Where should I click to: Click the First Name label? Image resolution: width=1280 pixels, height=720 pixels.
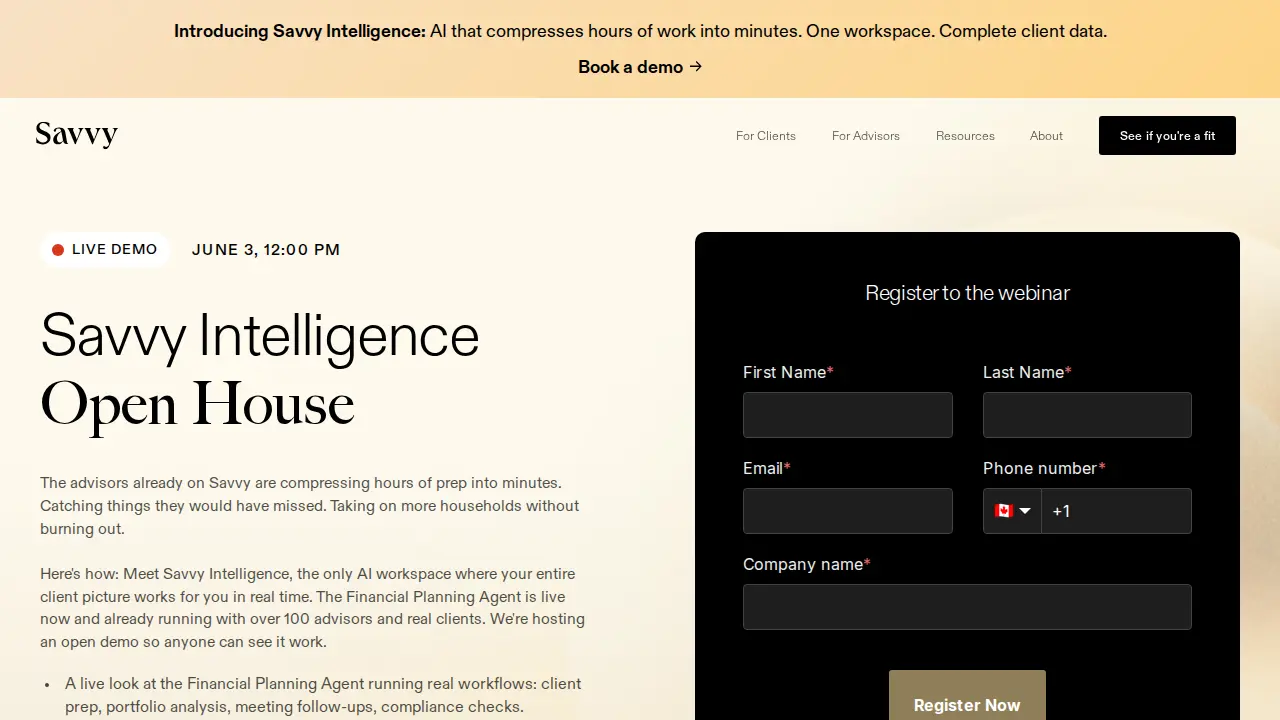(788, 372)
